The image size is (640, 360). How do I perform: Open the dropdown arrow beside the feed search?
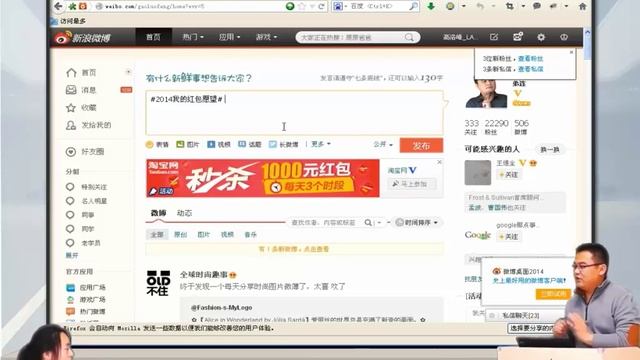(379, 222)
